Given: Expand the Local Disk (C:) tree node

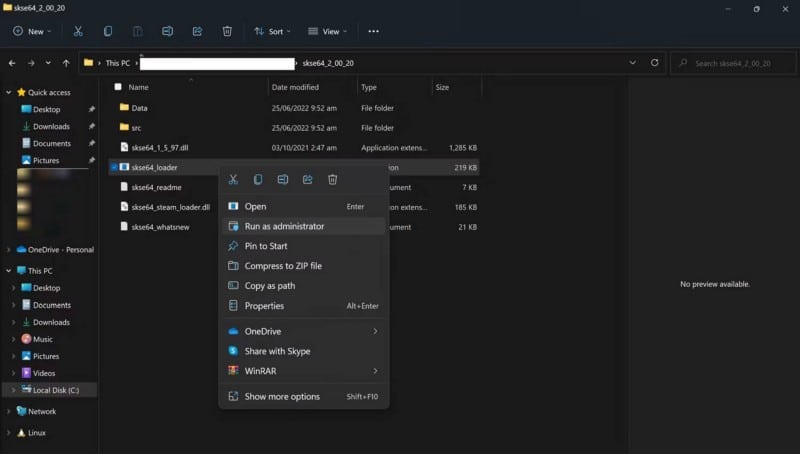Looking at the screenshot, I should 11,390.
